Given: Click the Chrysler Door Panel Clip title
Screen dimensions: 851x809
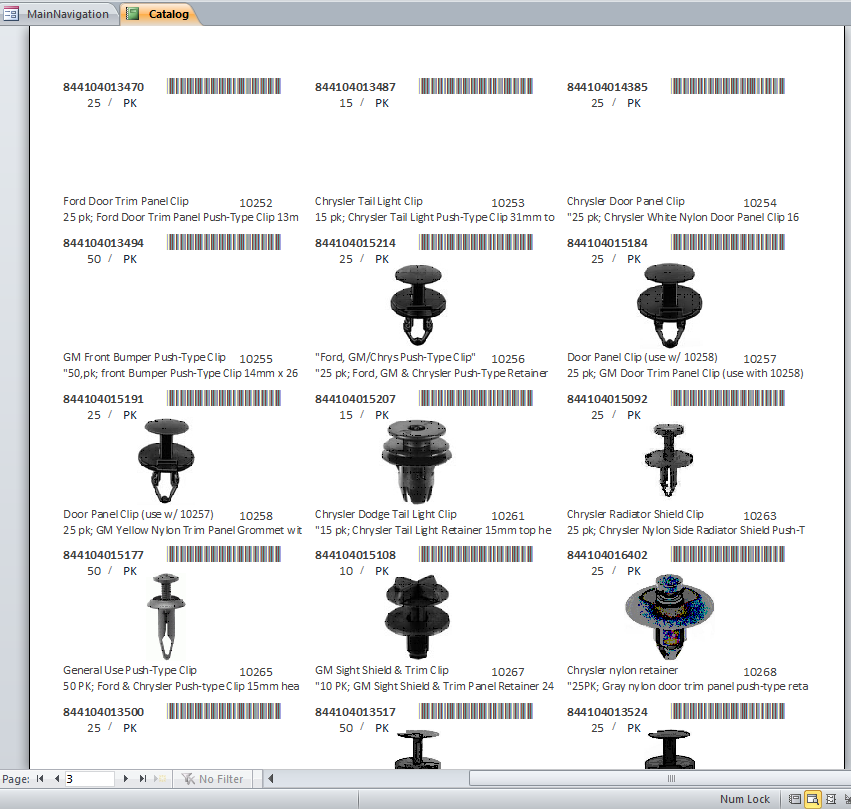Looking at the screenshot, I should pyautogui.click(x=626, y=201).
